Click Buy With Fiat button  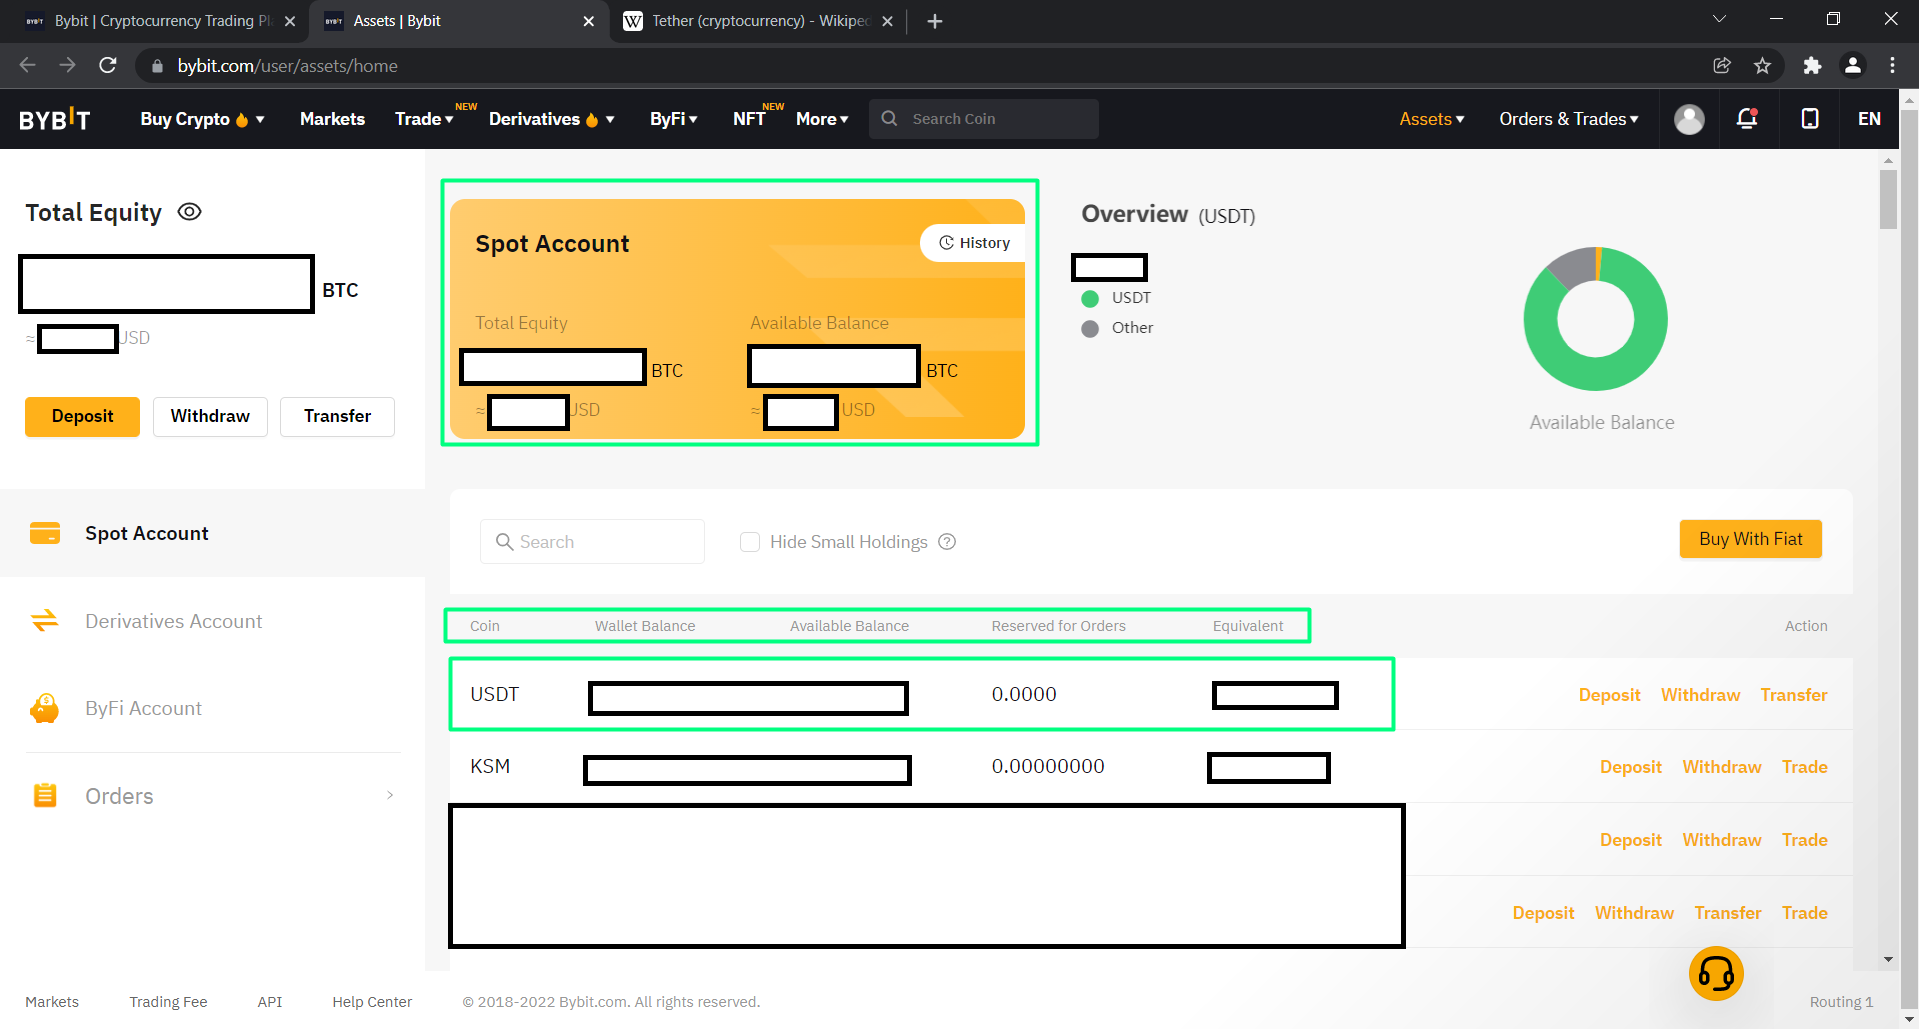tap(1750, 539)
